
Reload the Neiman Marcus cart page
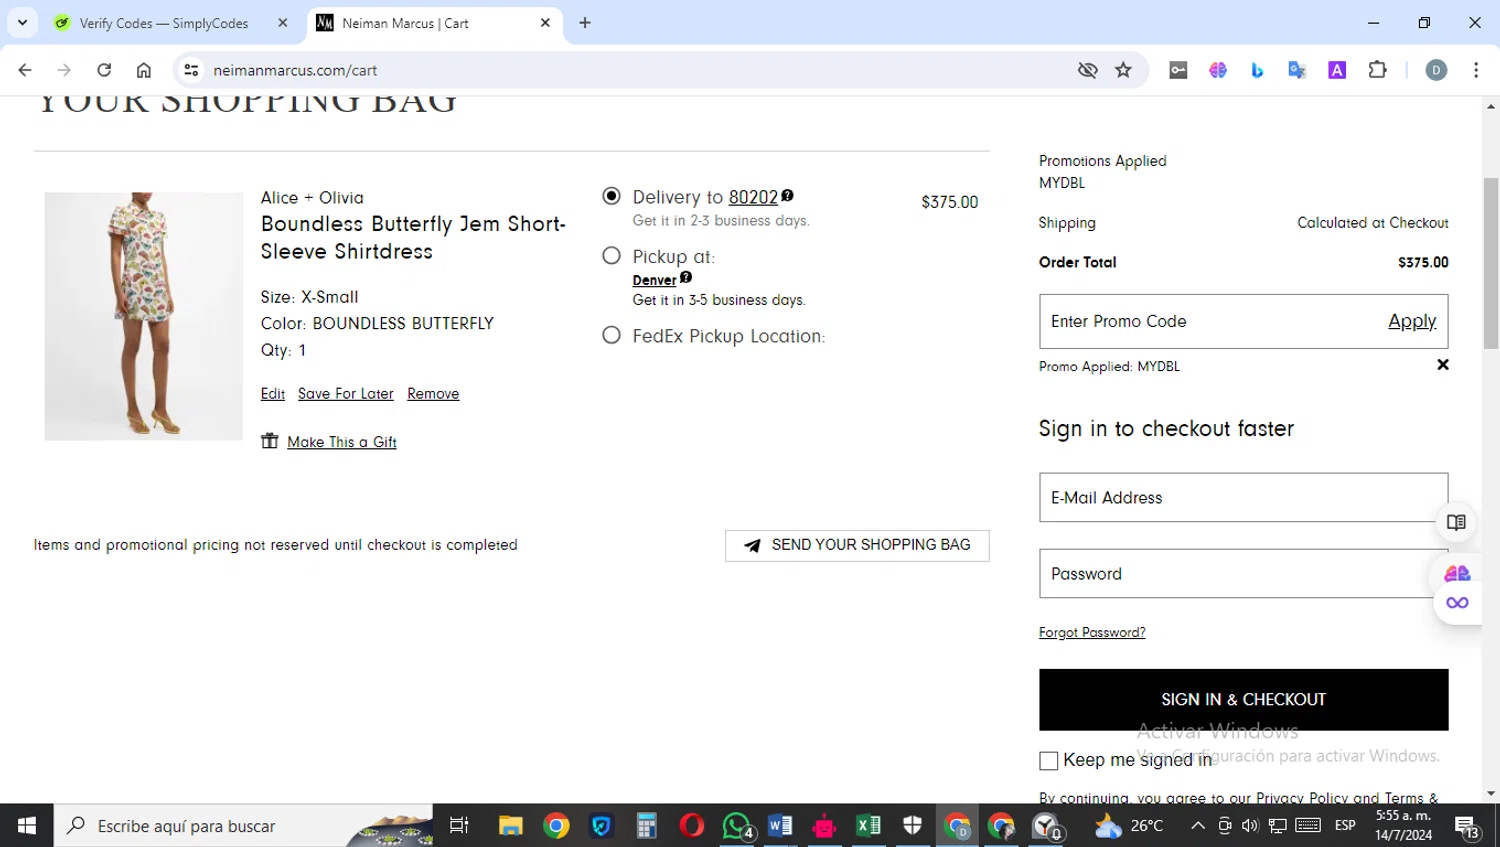pos(104,70)
